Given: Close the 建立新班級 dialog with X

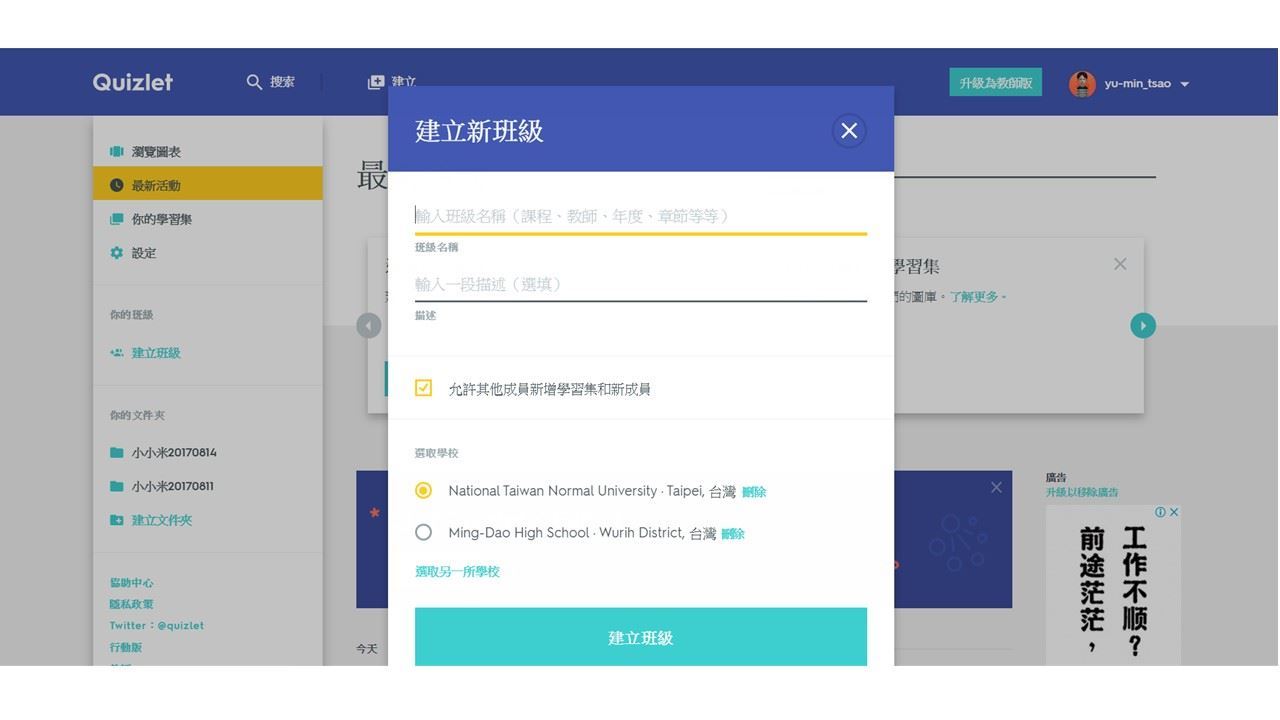Looking at the screenshot, I should [x=849, y=131].
